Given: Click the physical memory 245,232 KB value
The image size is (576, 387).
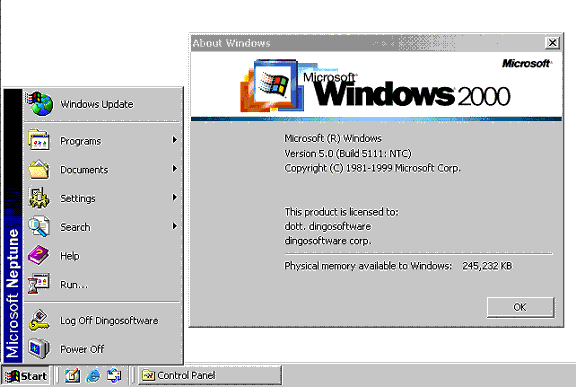Looking at the screenshot, I should 487,266.
